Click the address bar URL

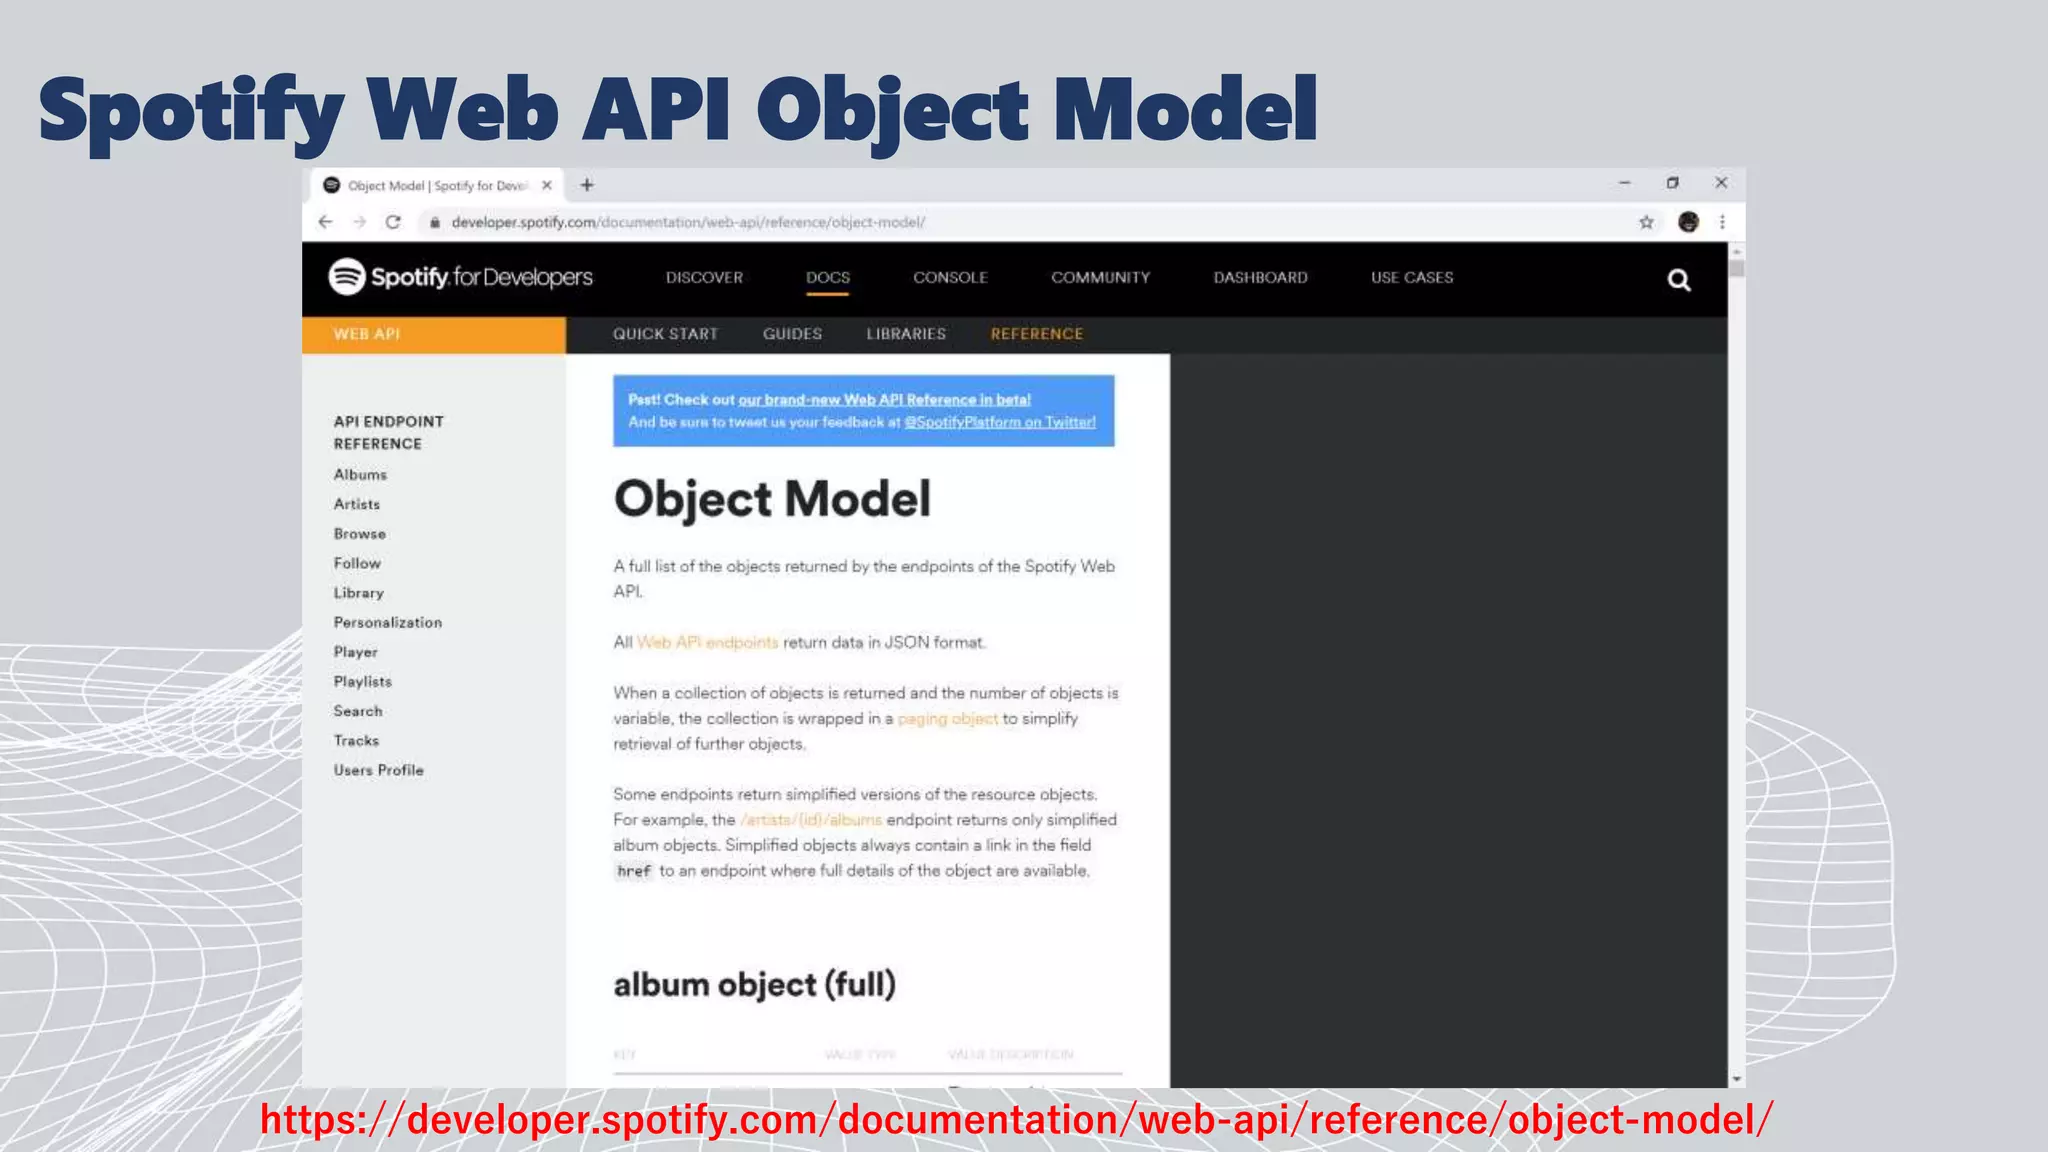pos(688,222)
